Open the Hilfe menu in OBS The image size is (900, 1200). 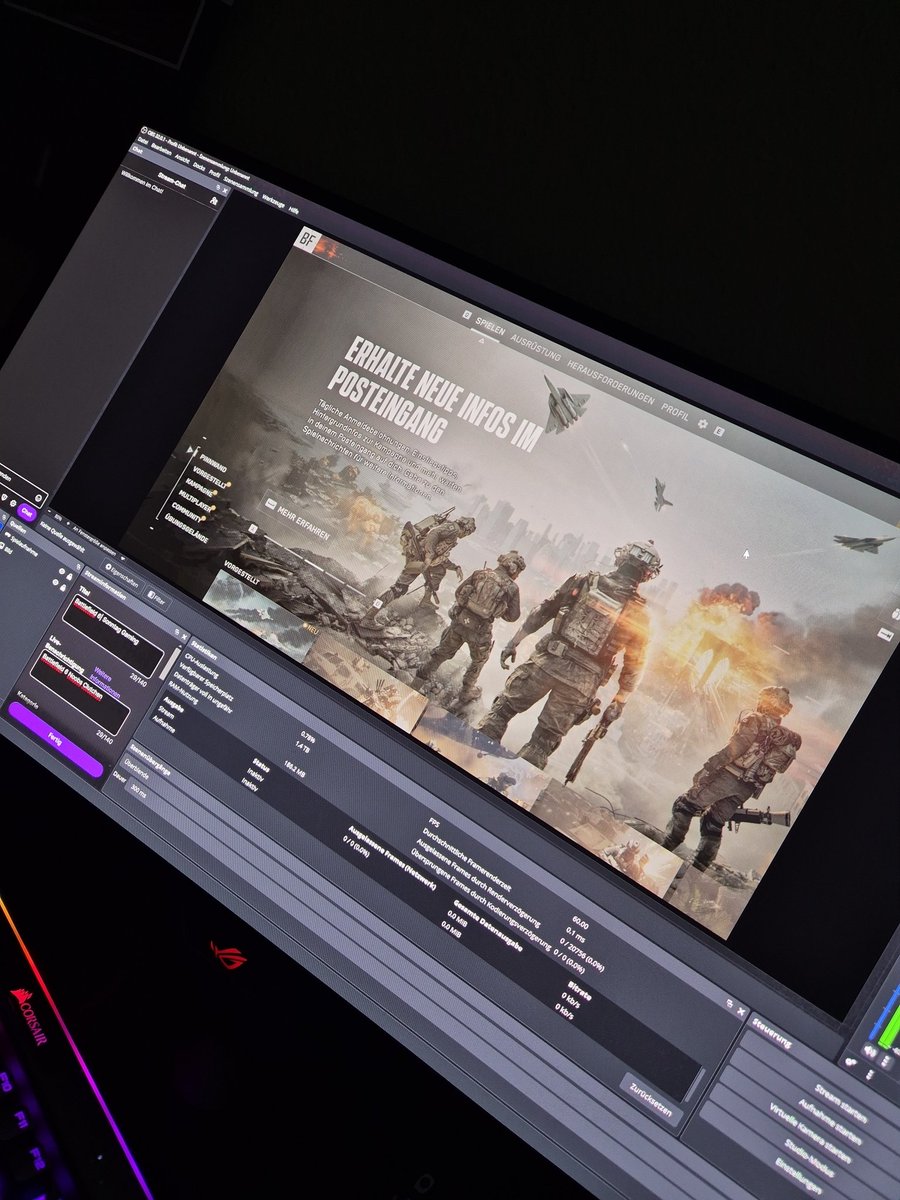(x=293, y=210)
